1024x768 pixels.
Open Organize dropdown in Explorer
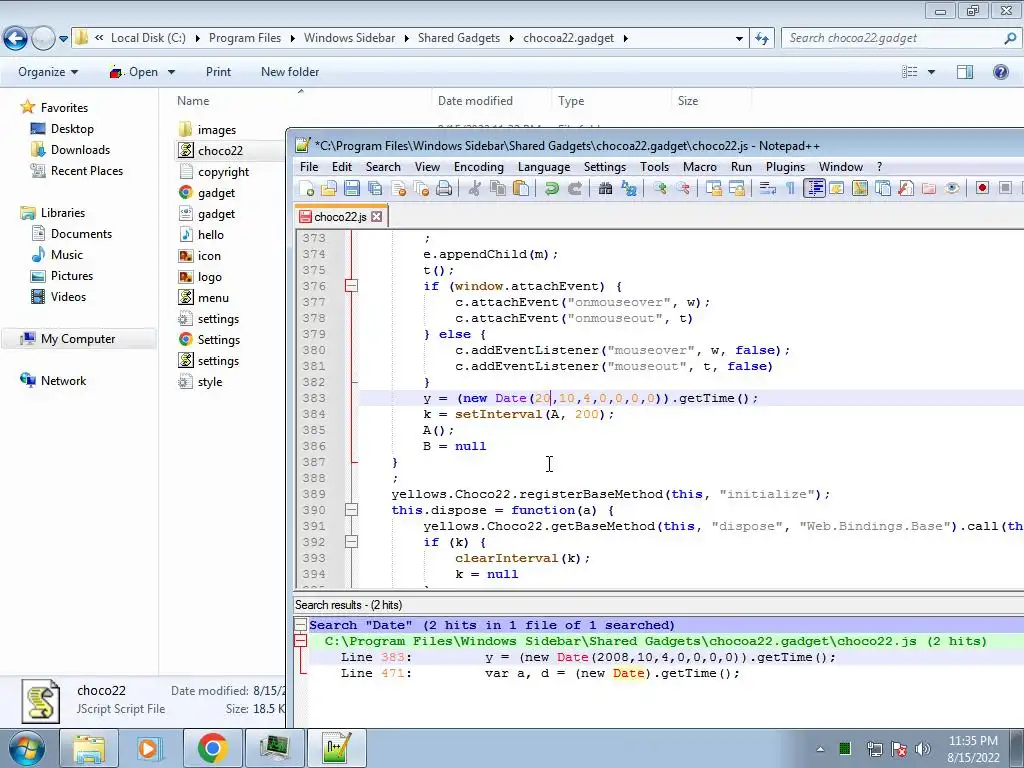[x=48, y=72]
